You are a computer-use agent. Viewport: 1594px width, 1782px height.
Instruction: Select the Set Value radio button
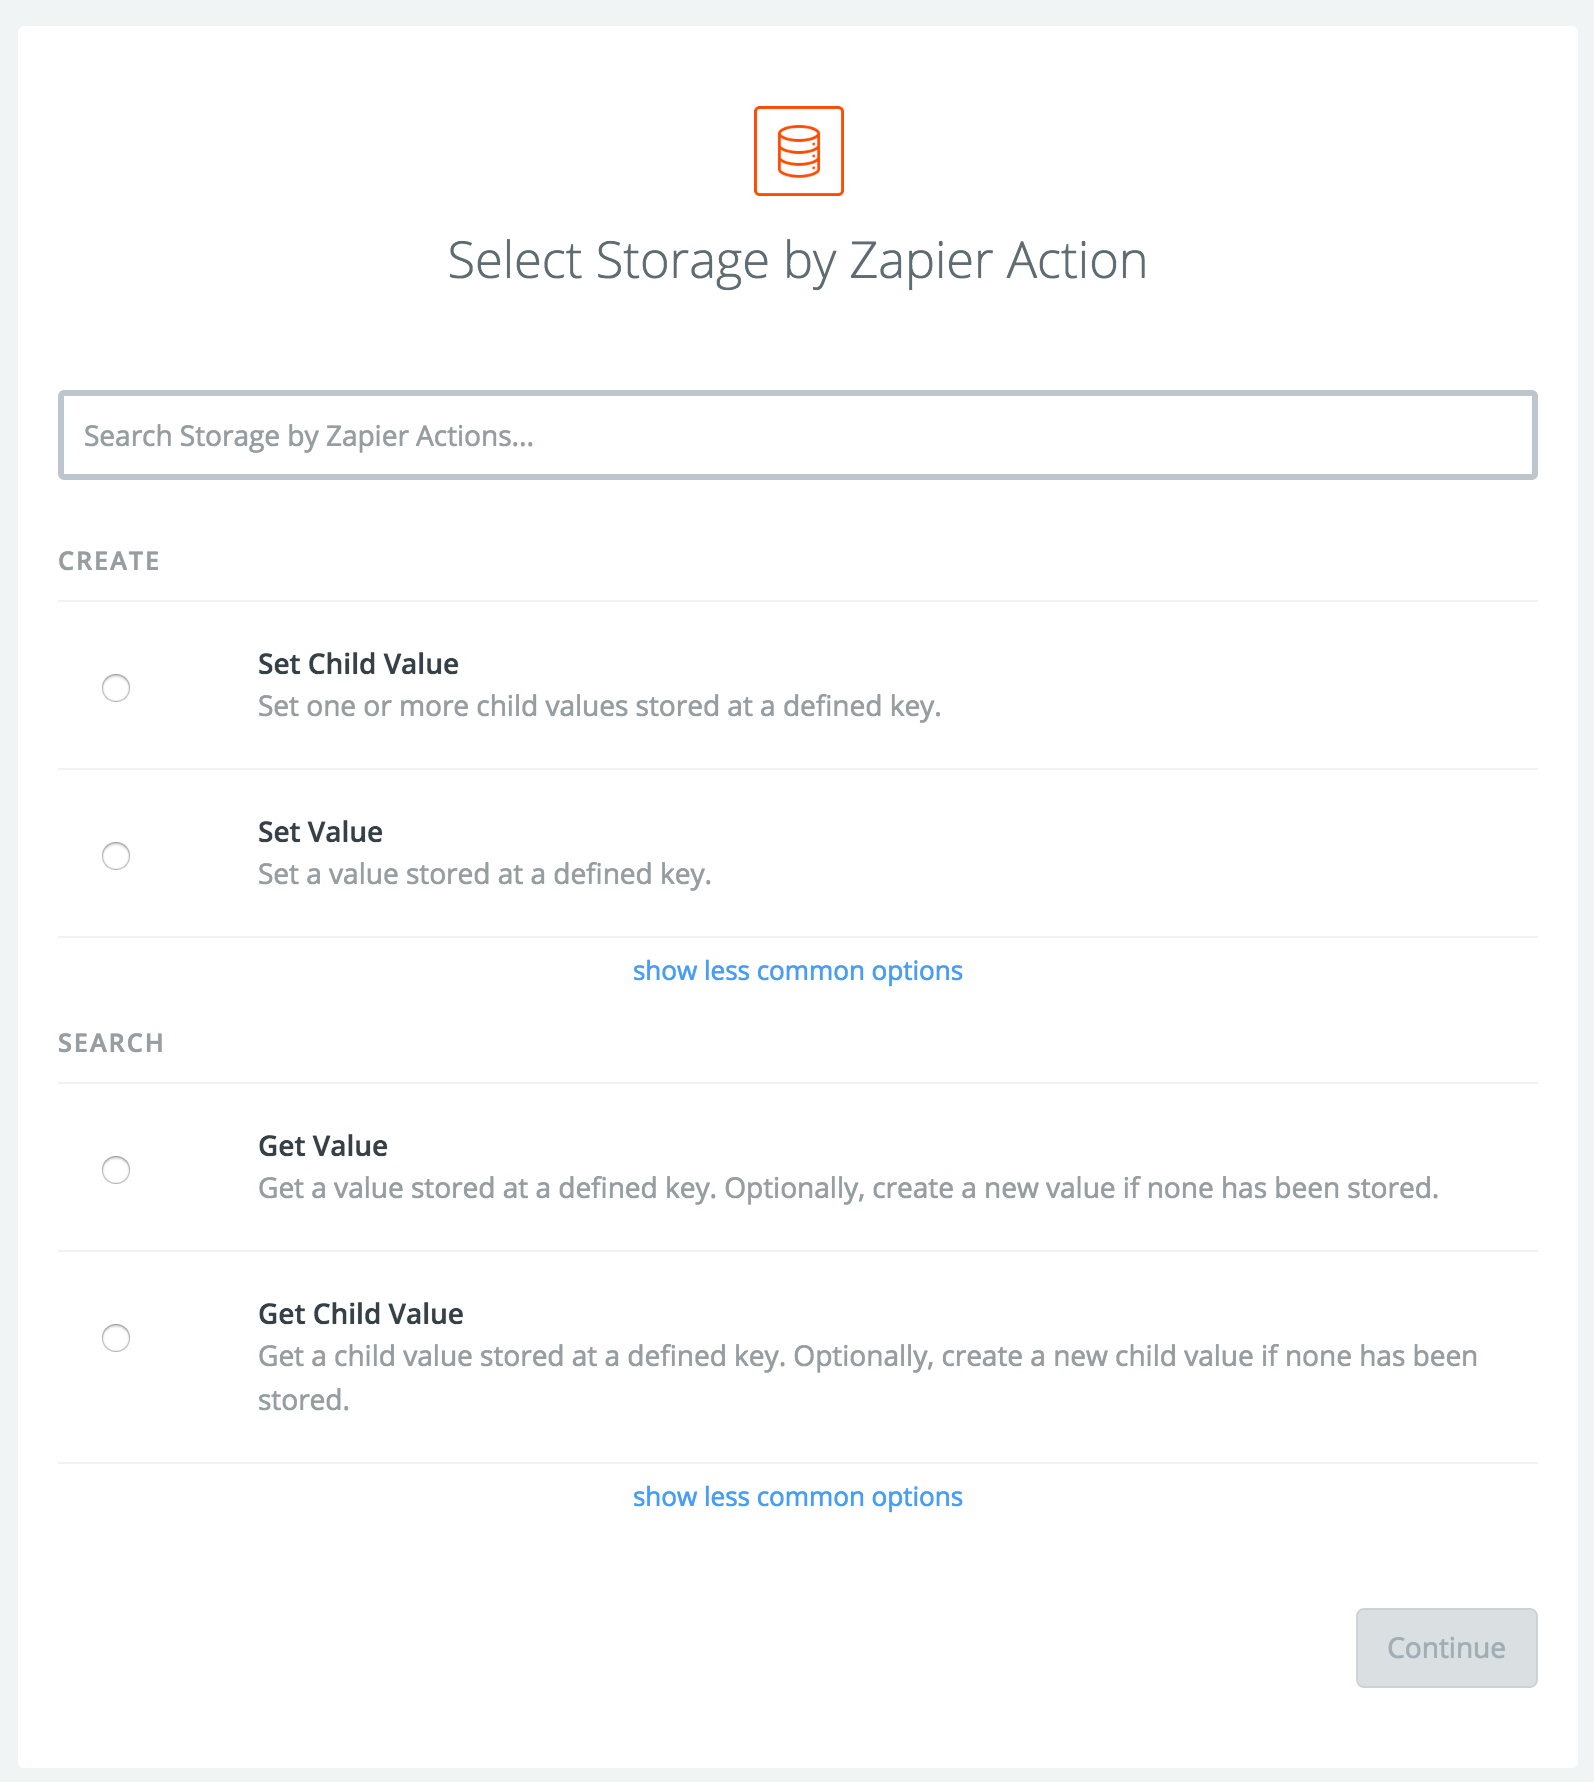point(116,856)
